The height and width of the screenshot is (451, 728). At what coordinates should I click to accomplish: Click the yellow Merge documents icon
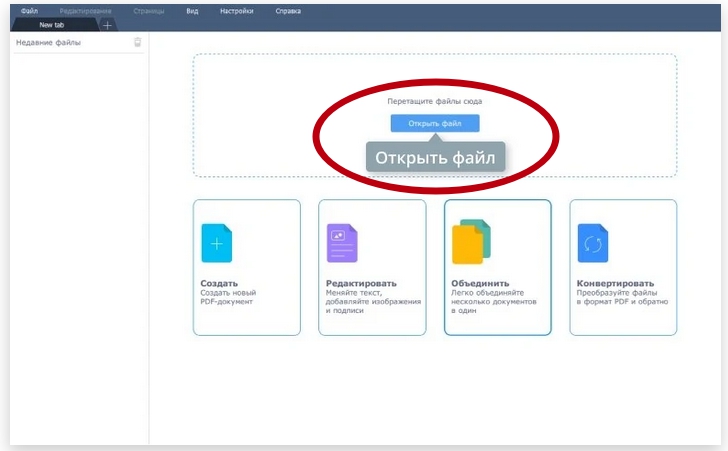point(471,242)
